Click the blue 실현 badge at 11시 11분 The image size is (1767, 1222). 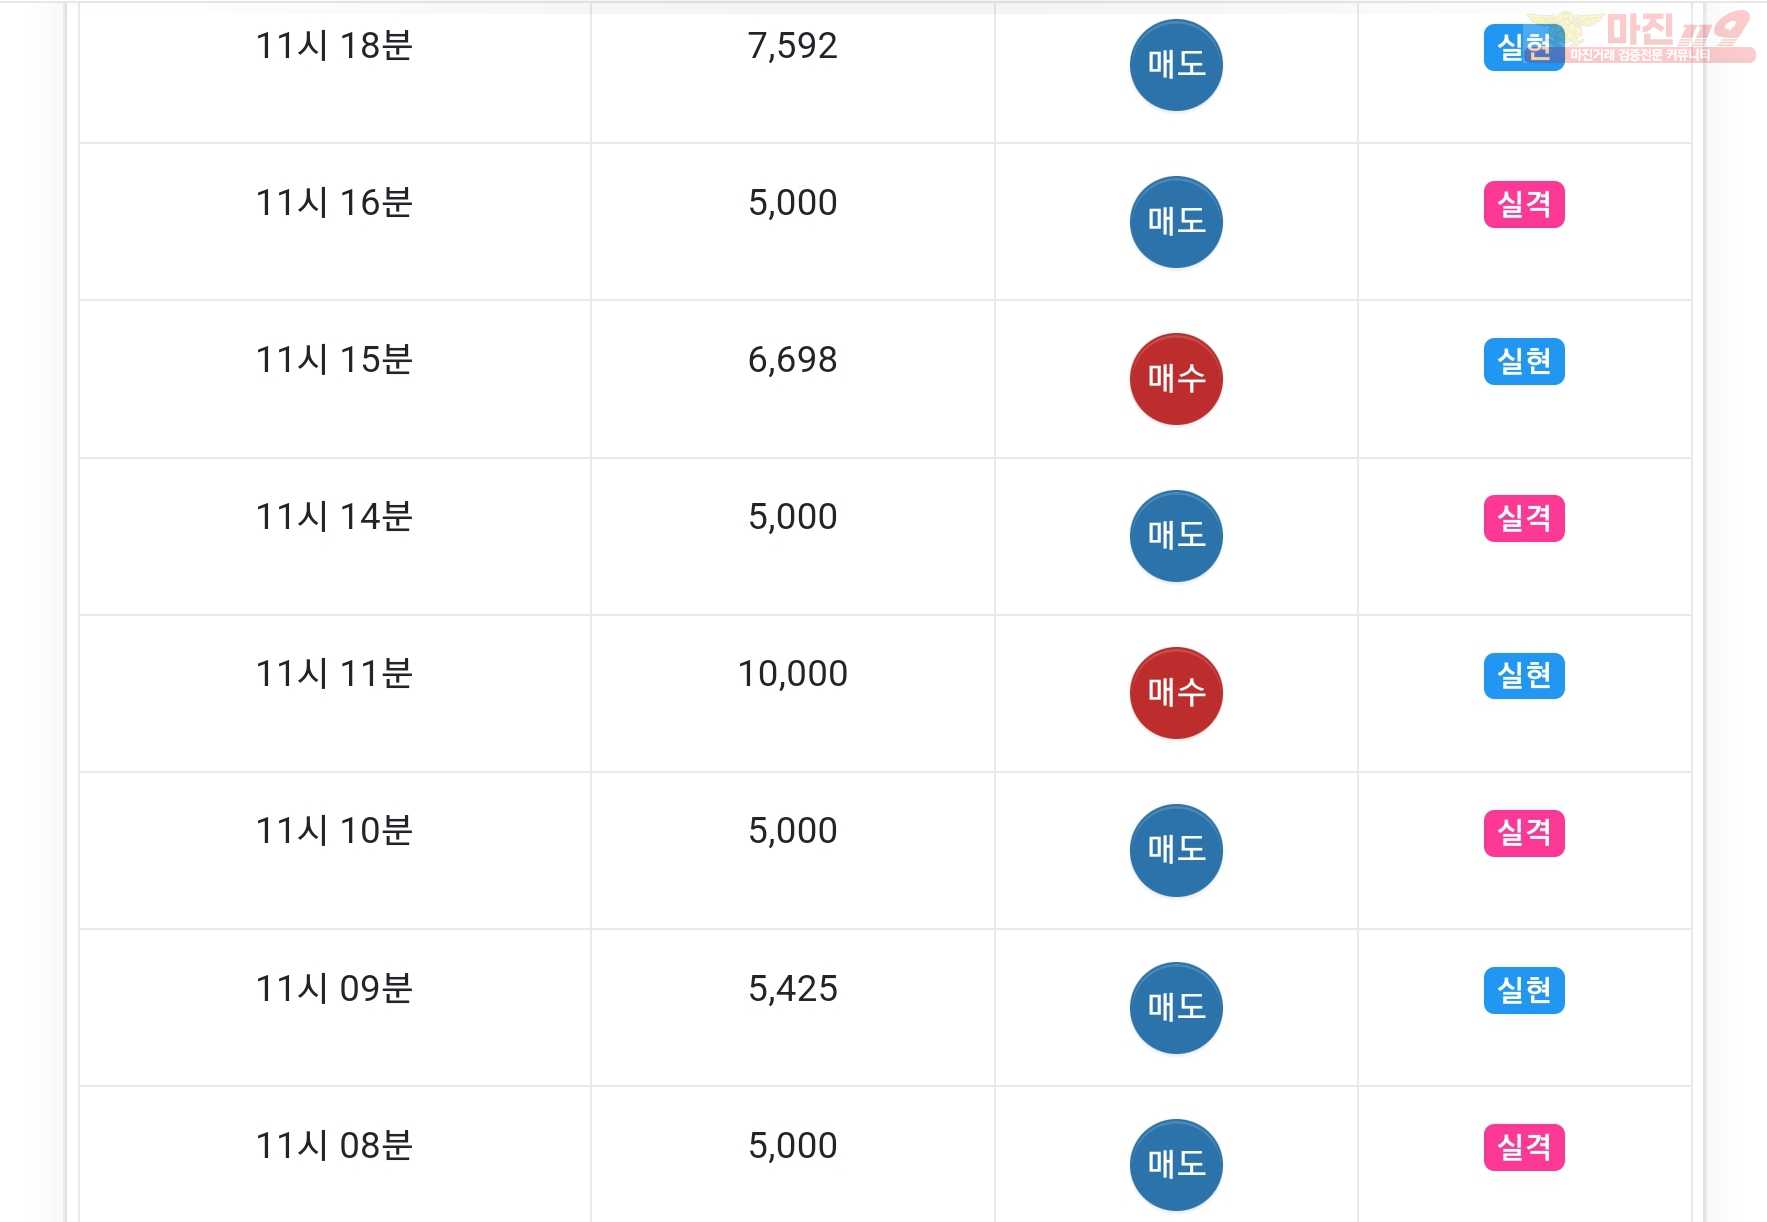pyautogui.click(x=1524, y=675)
